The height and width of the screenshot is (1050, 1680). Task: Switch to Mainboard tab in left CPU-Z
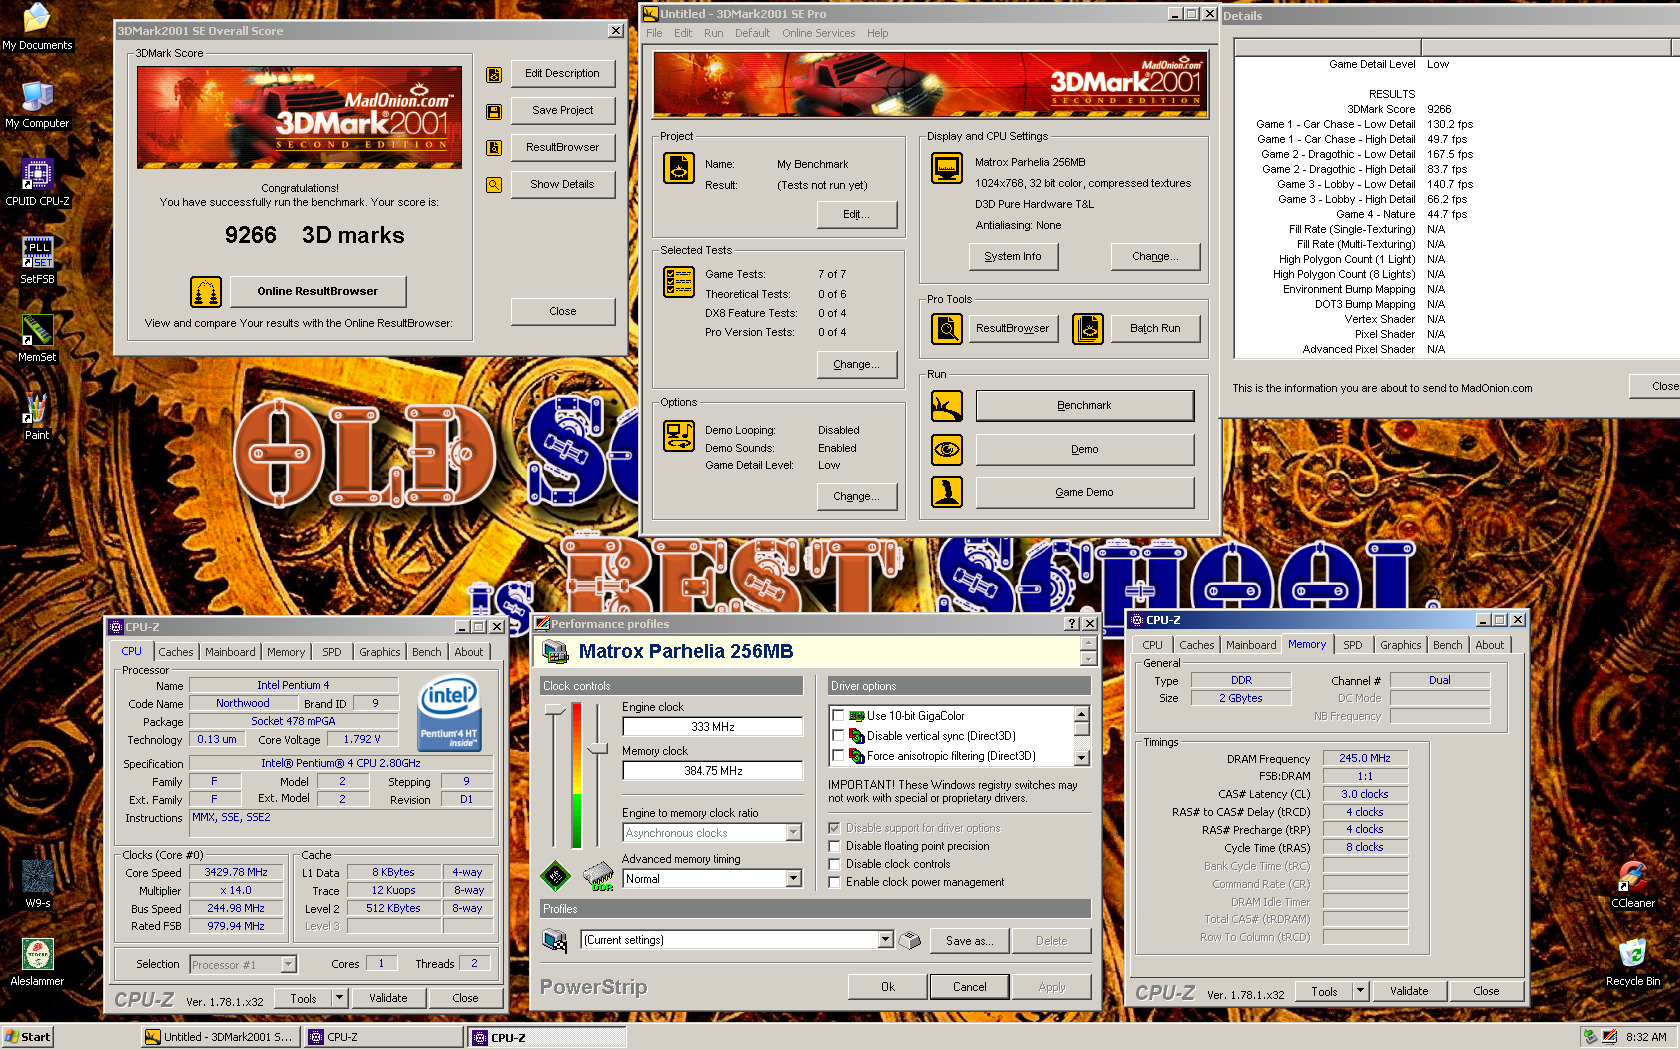230,652
